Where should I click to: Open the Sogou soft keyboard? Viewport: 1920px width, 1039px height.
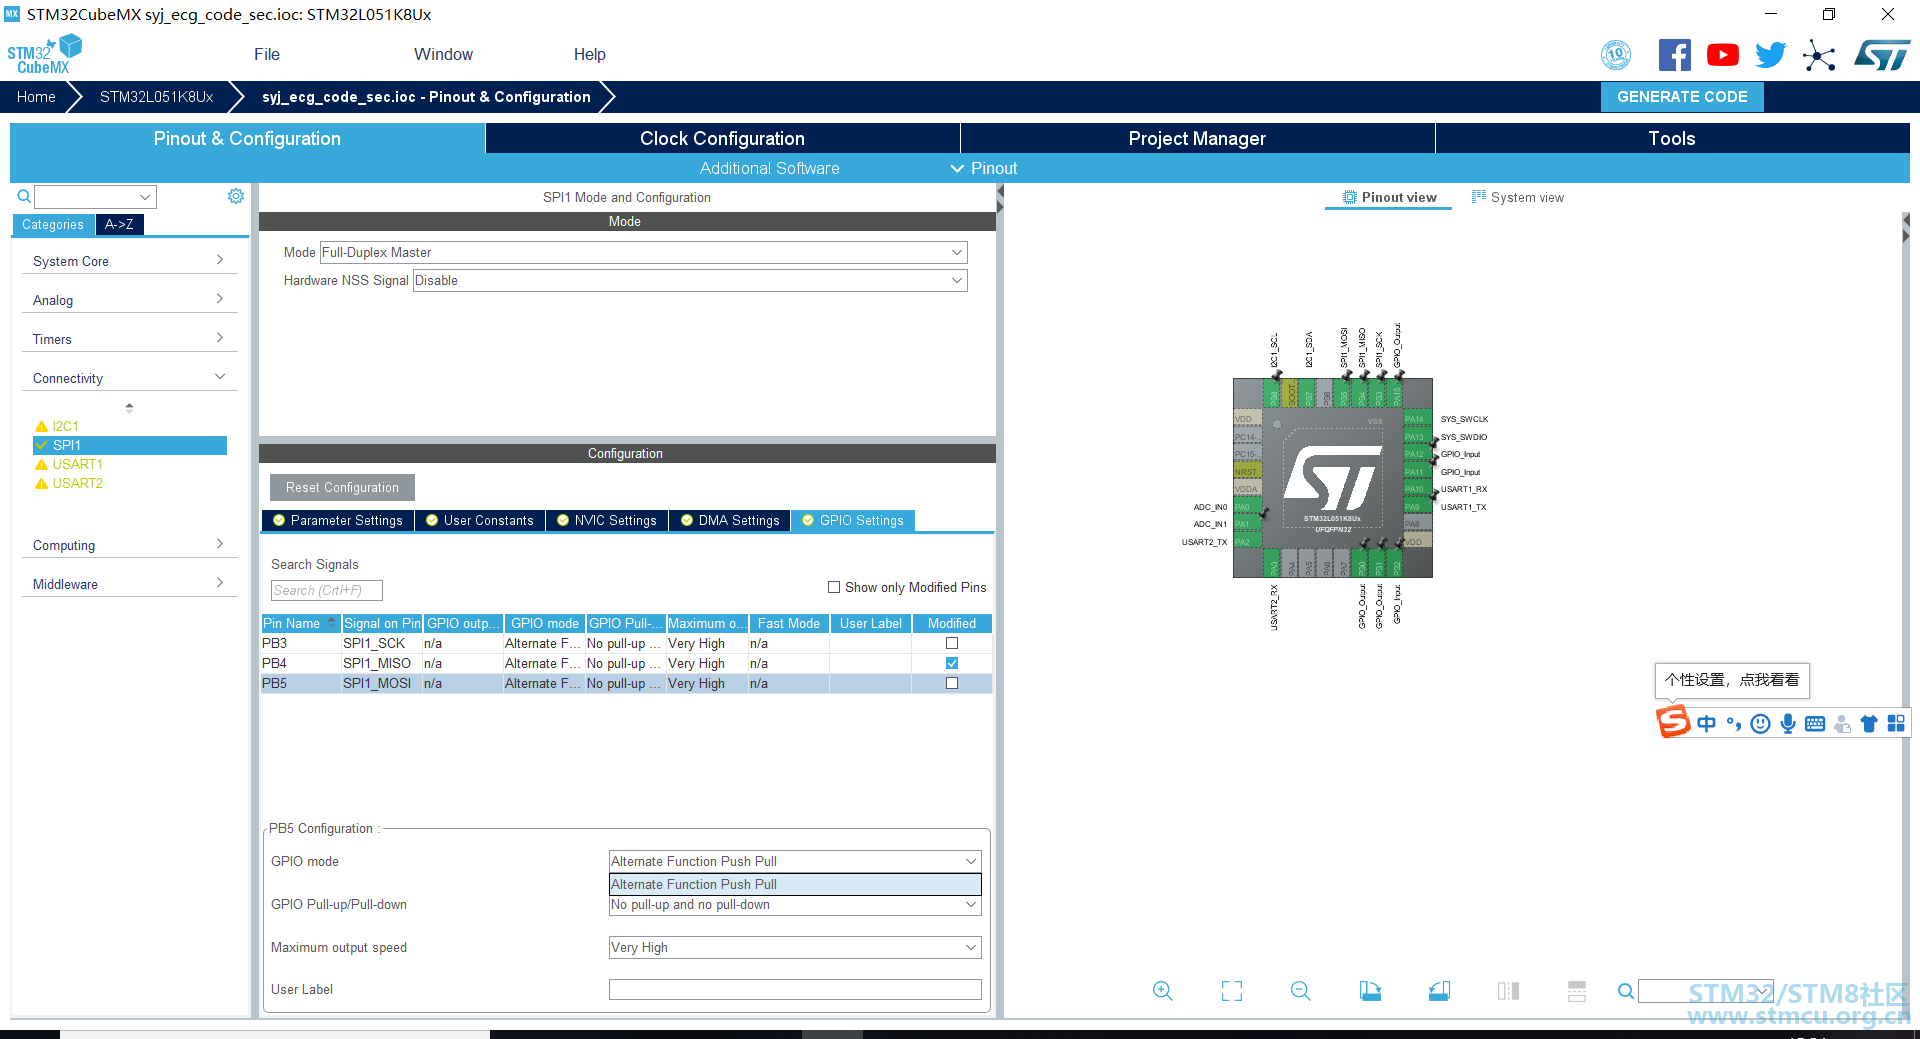point(1815,723)
